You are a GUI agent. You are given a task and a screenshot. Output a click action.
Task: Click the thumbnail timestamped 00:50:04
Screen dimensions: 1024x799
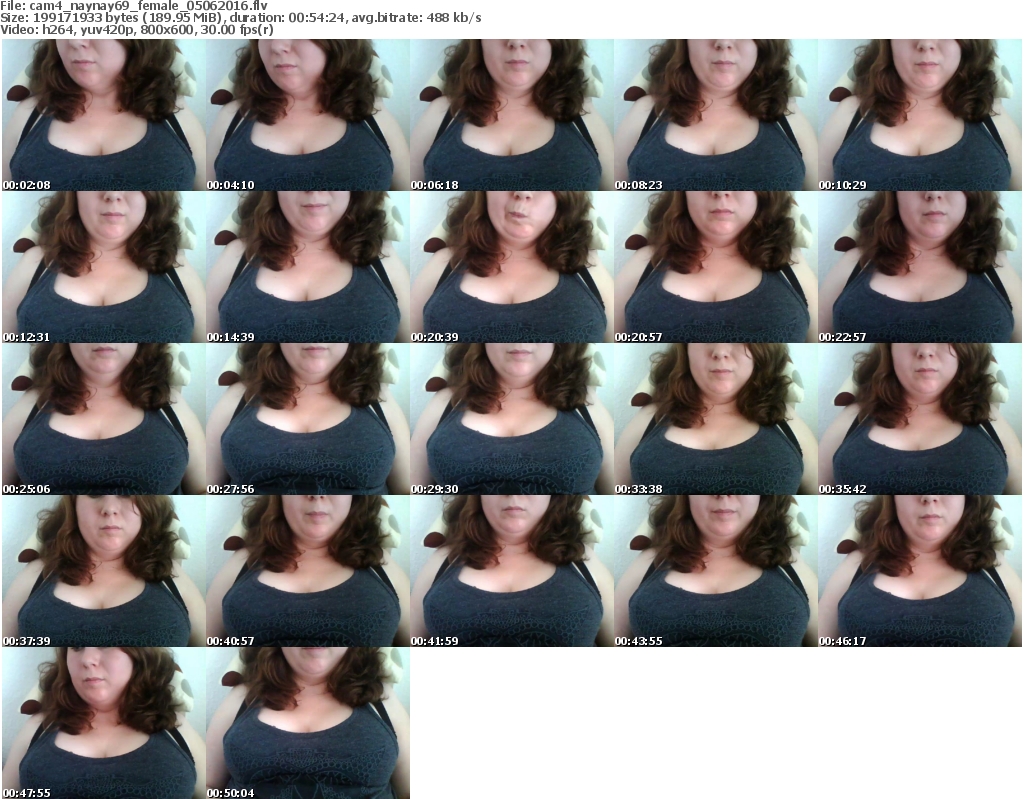click(x=308, y=723)
